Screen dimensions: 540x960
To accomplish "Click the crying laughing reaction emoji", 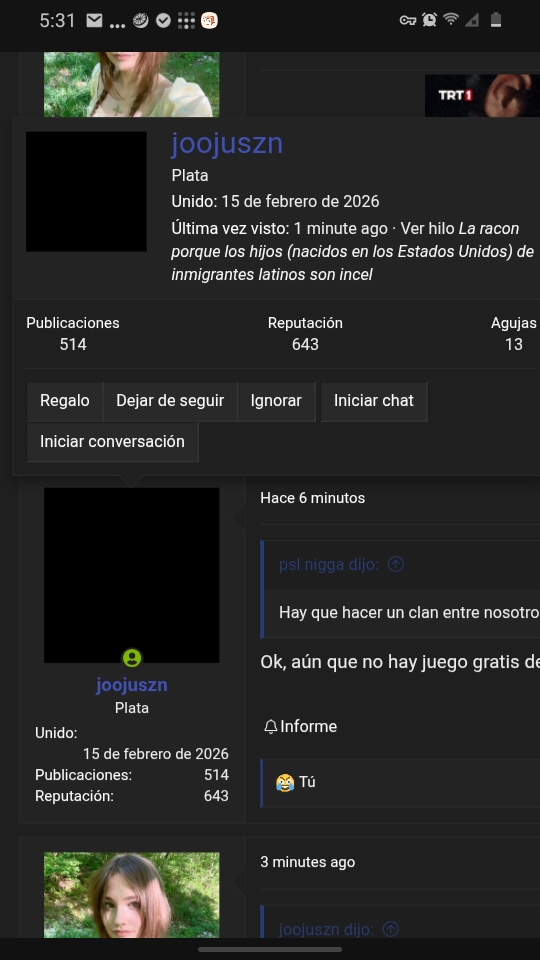I will [x=285, y=782].
